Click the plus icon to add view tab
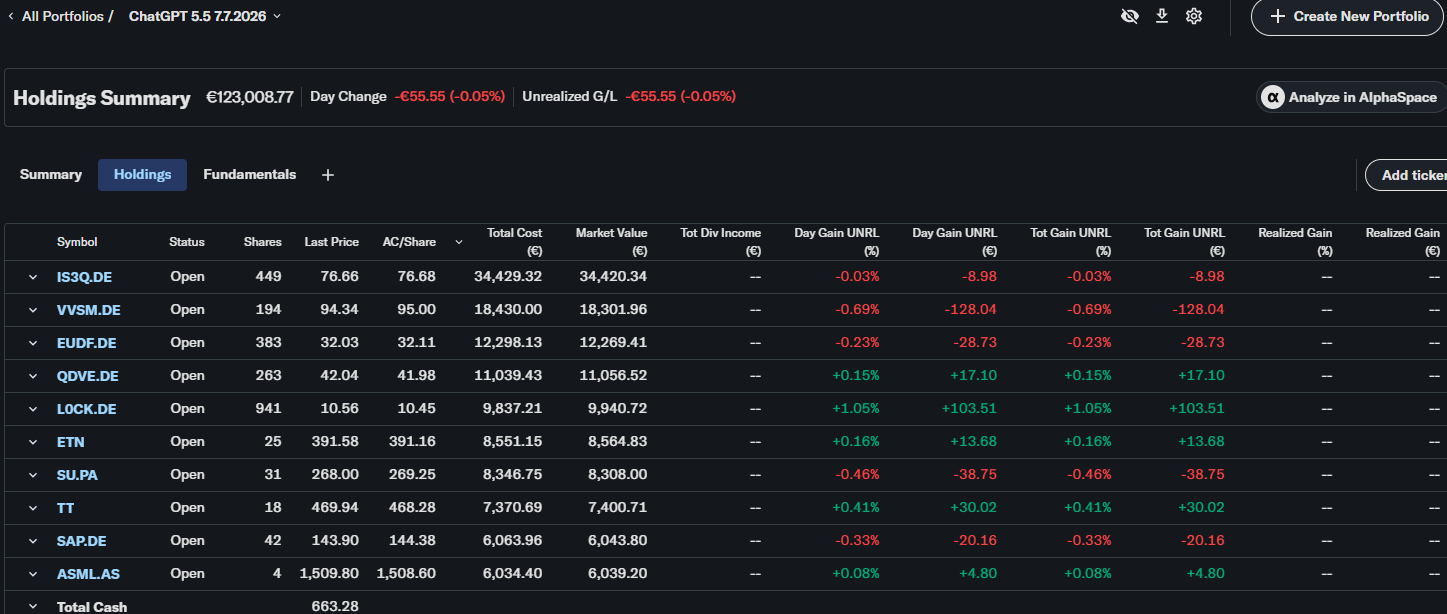 (328, 175)
